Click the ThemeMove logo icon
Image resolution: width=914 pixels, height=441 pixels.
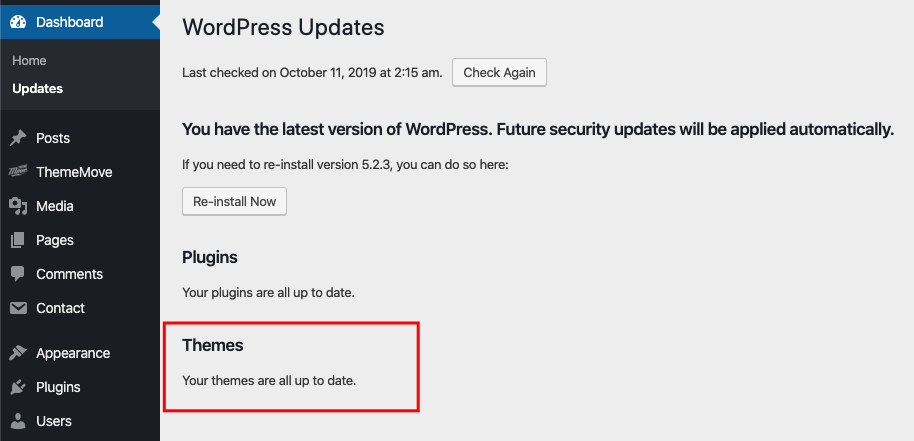[x=18, y=172]
